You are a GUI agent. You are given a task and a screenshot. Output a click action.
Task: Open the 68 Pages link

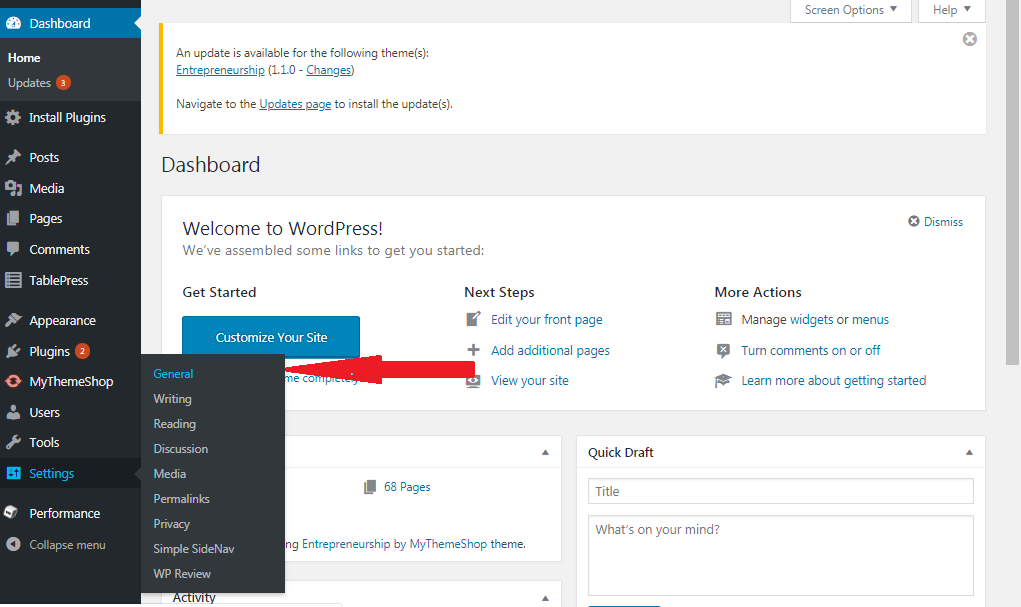point(407,487)
